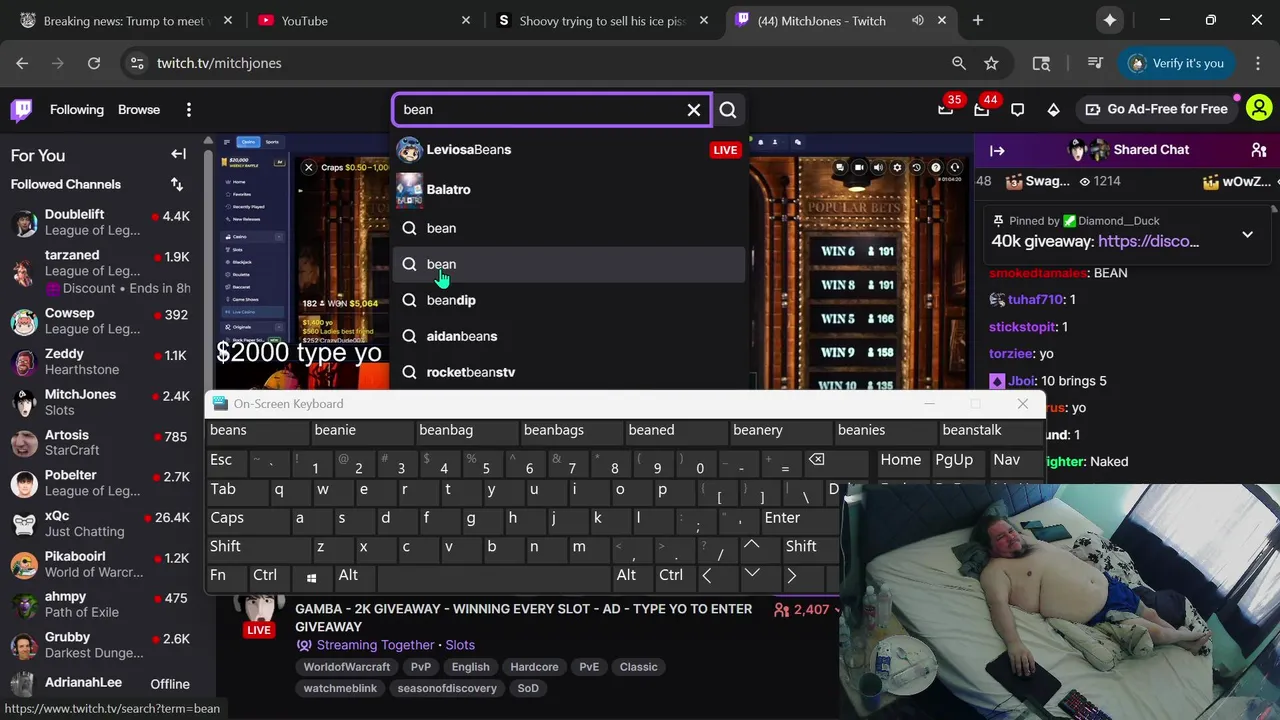
Task: Expand the pinned 40k giveaway message
Action: click(x=1247, y=234)
